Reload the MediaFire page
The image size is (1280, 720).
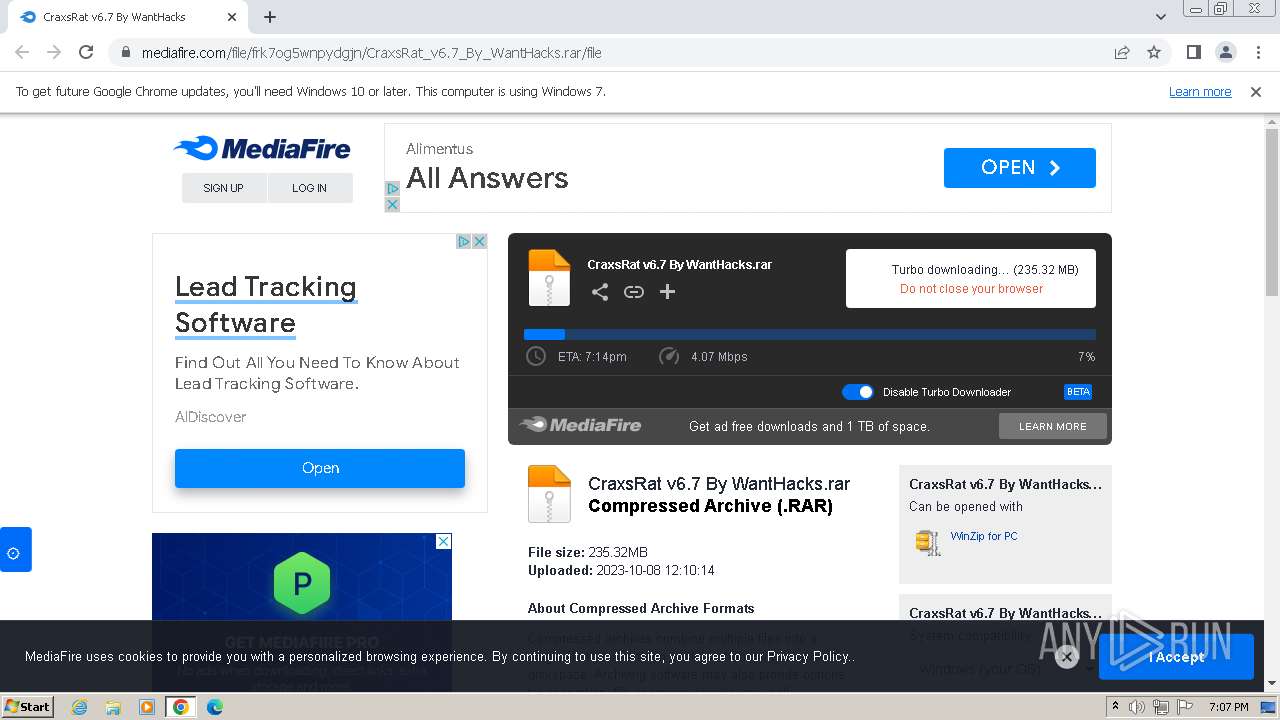click(86, 52)
